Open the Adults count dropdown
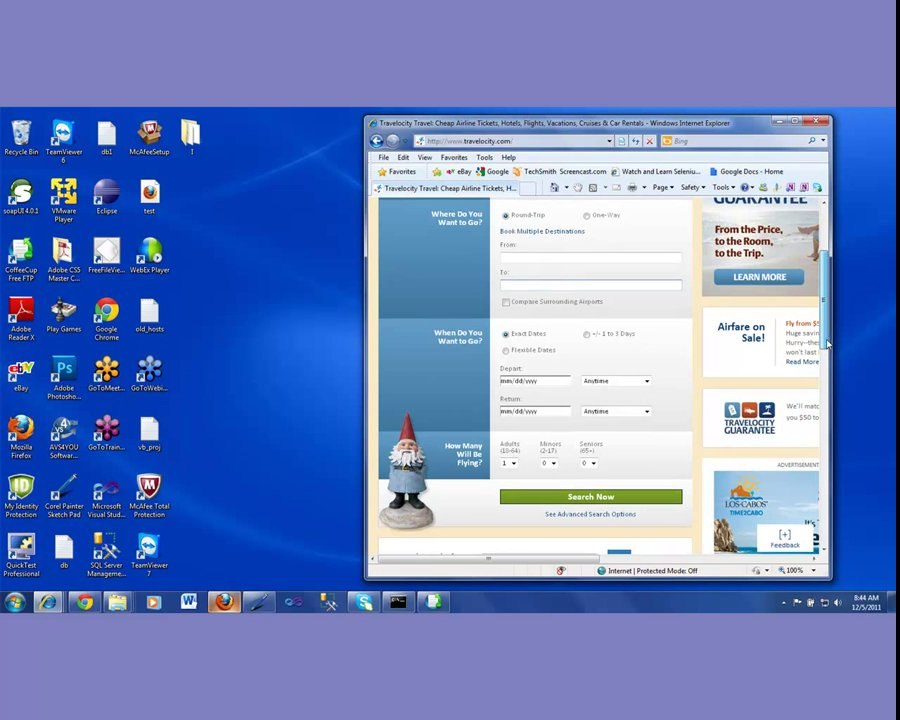The width and height of the screenshot is (900, 720). coord(509,463)
